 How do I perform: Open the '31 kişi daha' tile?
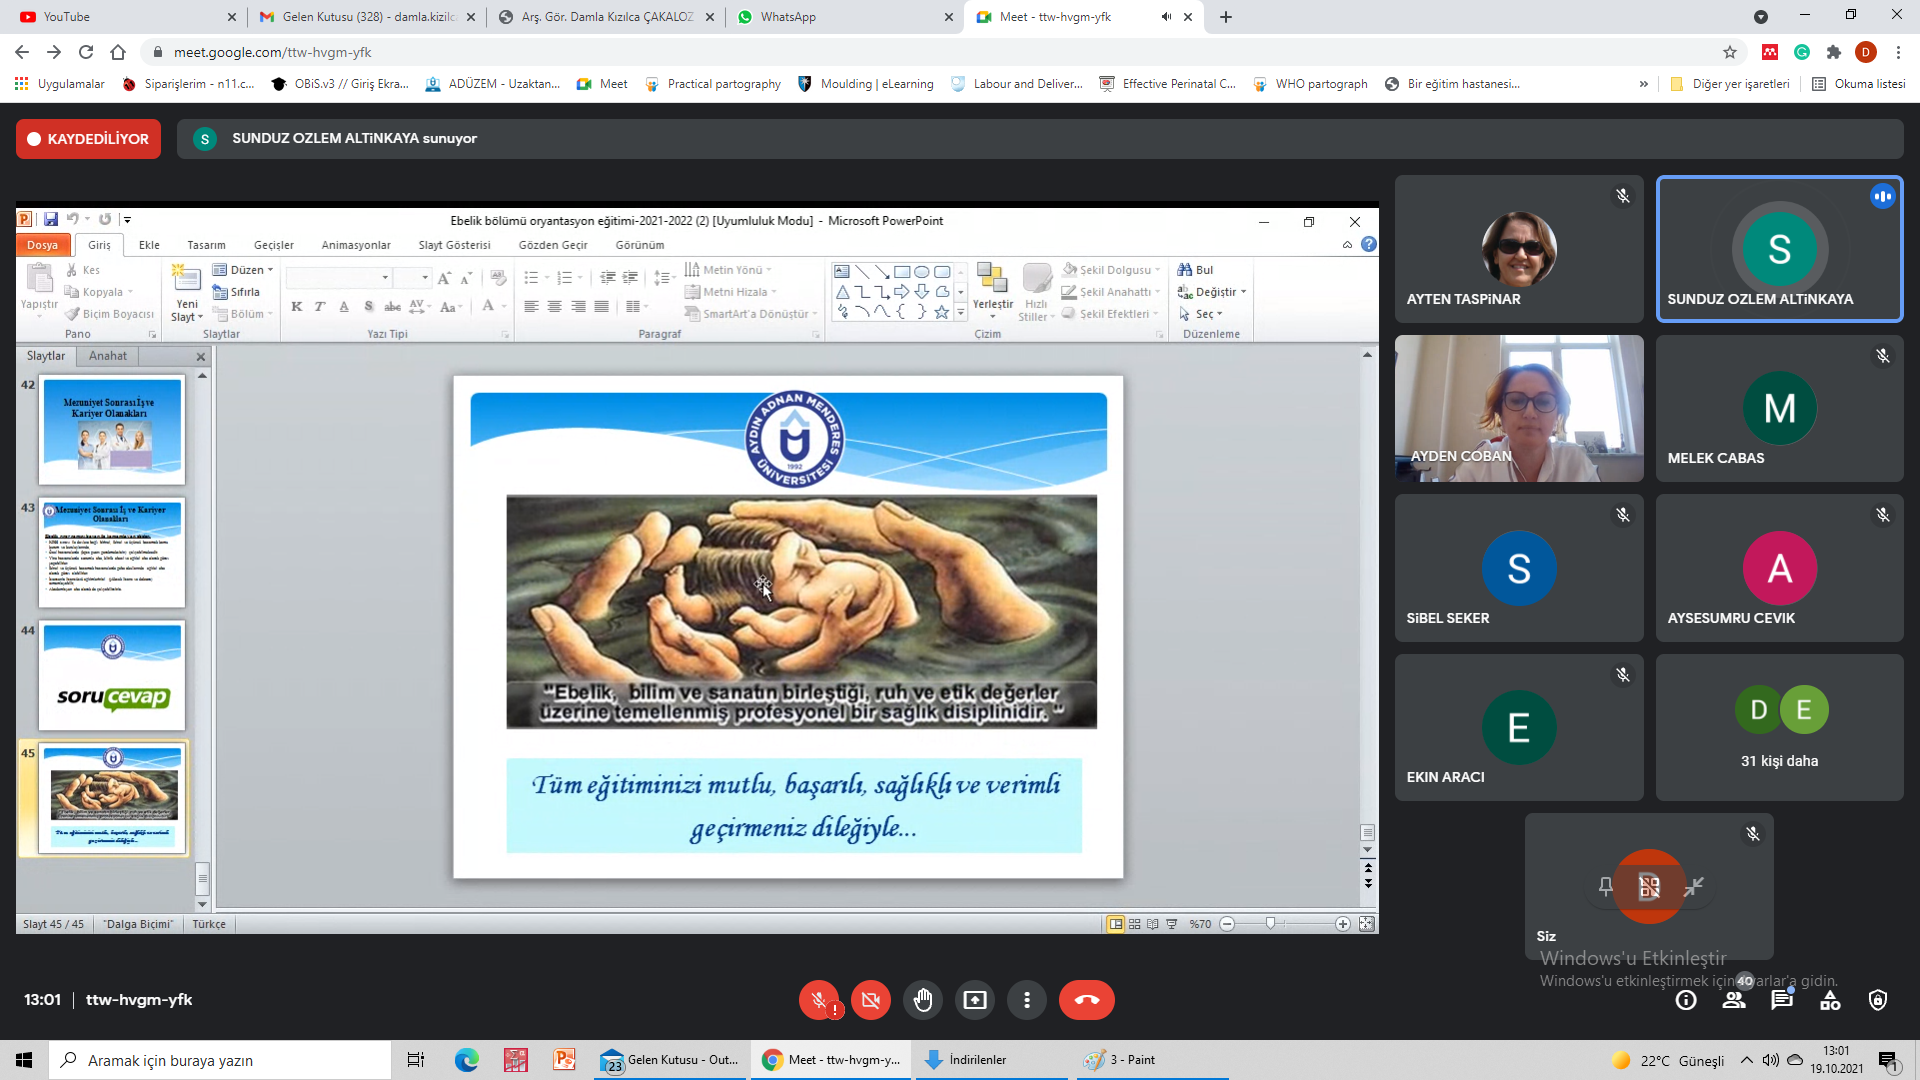pyautogui.click(x=1779, y=727)
